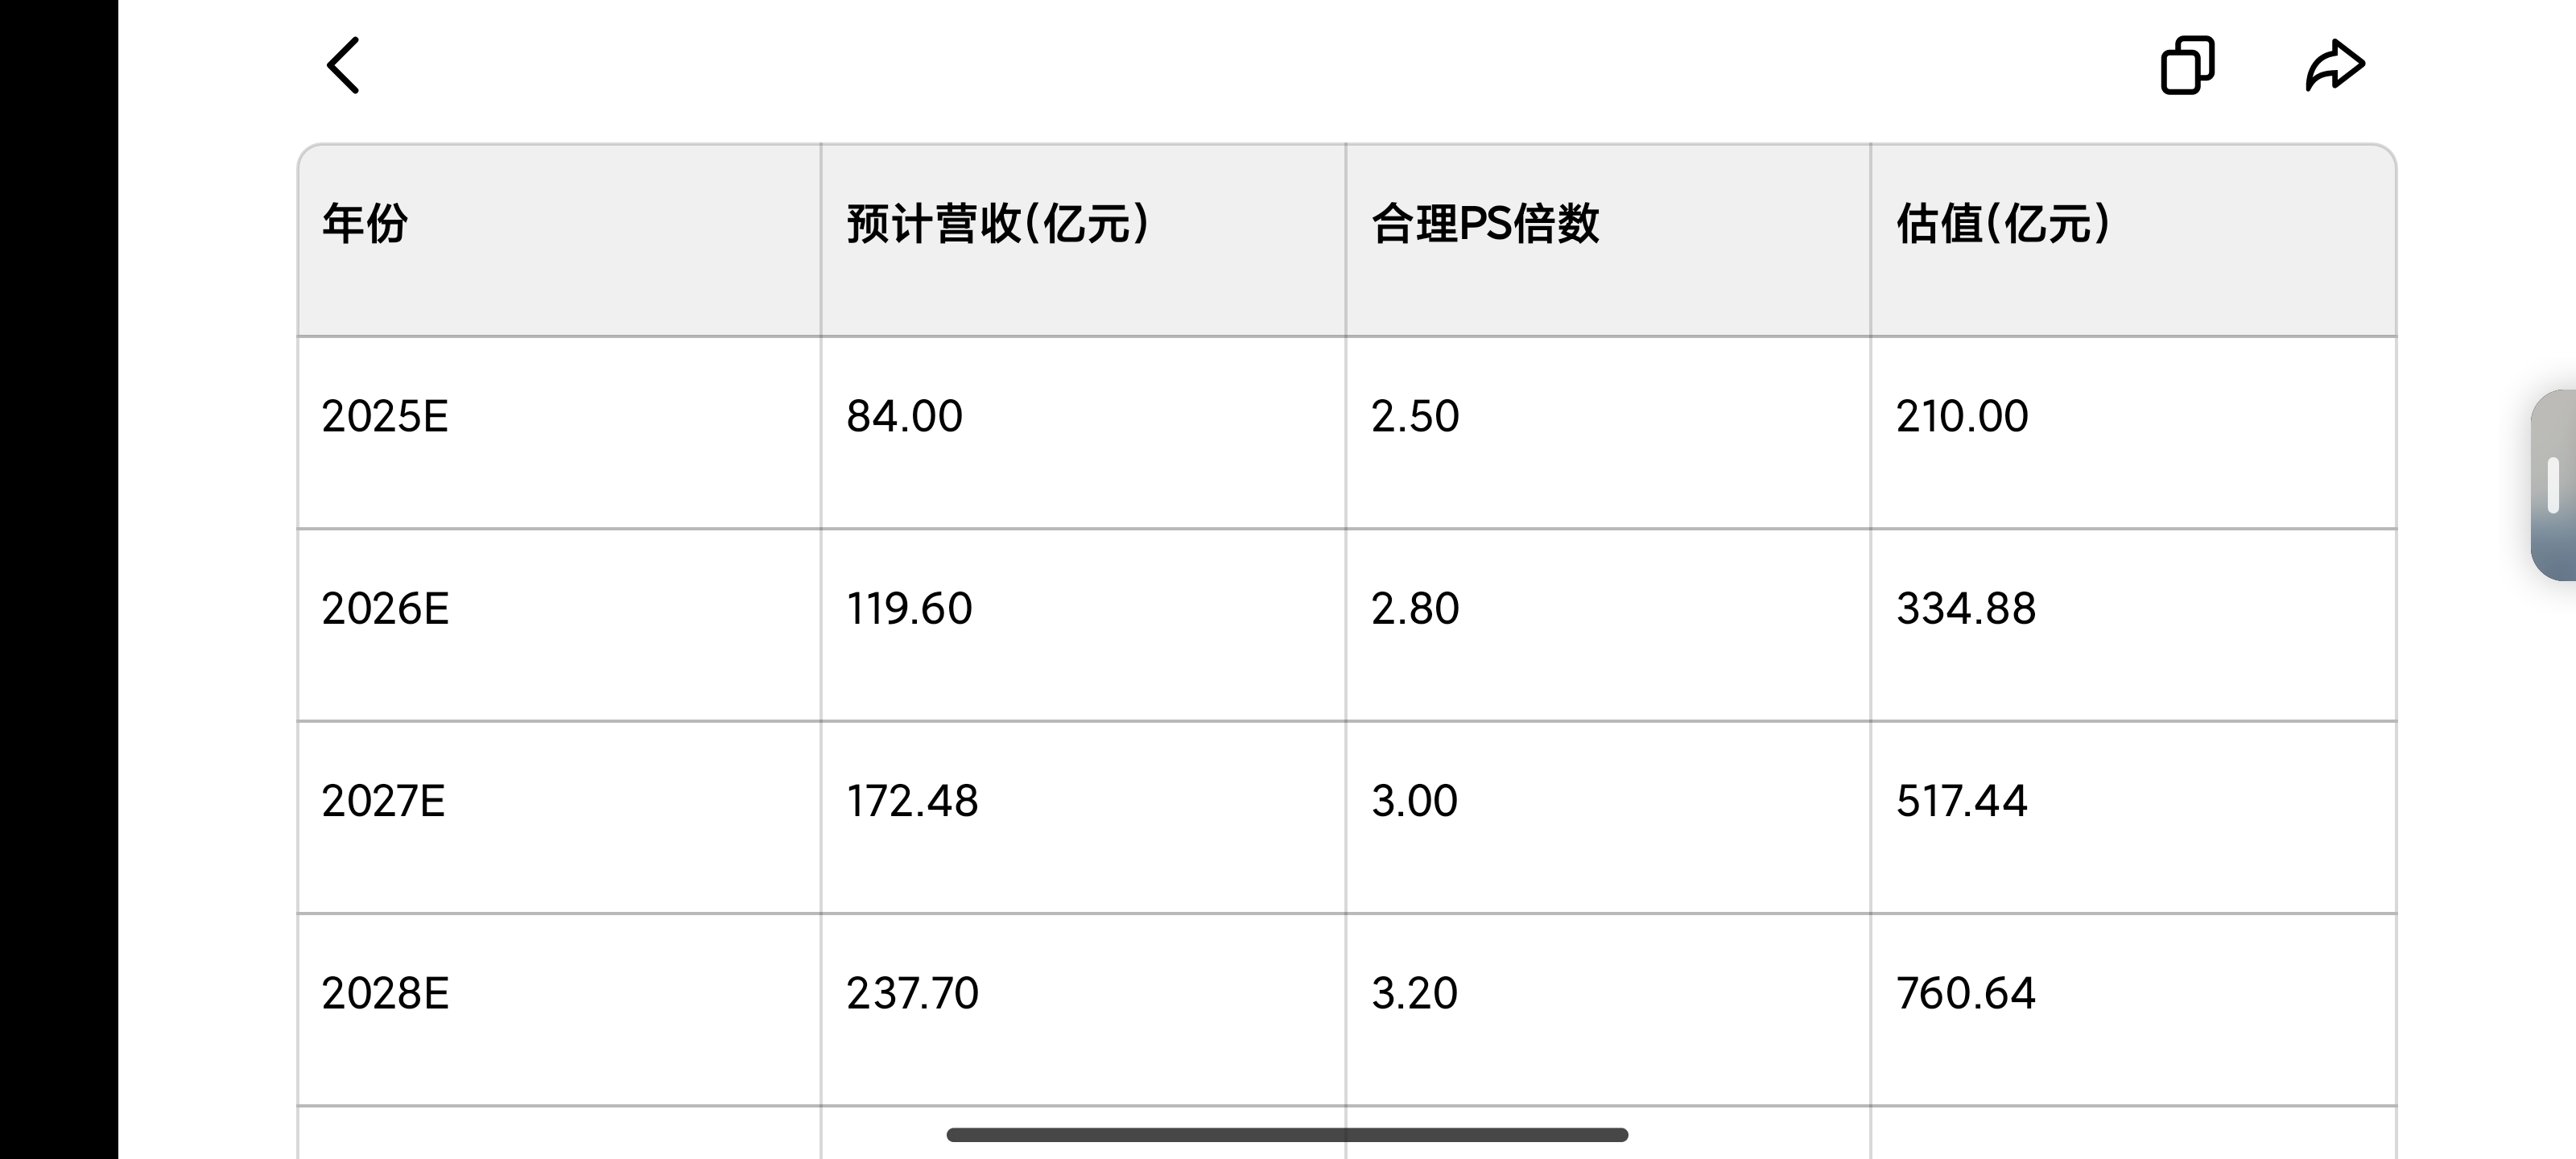Tap revenue value 119.60

point(909,608)
